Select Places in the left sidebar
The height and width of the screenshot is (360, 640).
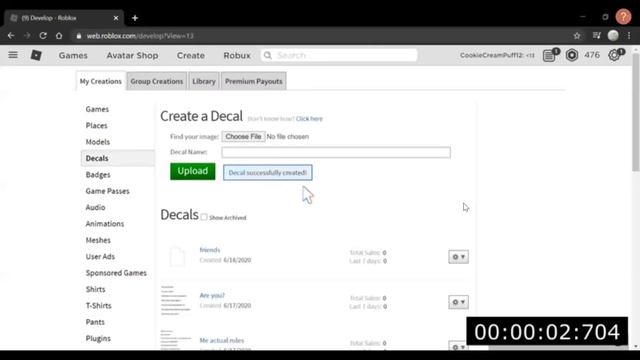coord(96,125)
